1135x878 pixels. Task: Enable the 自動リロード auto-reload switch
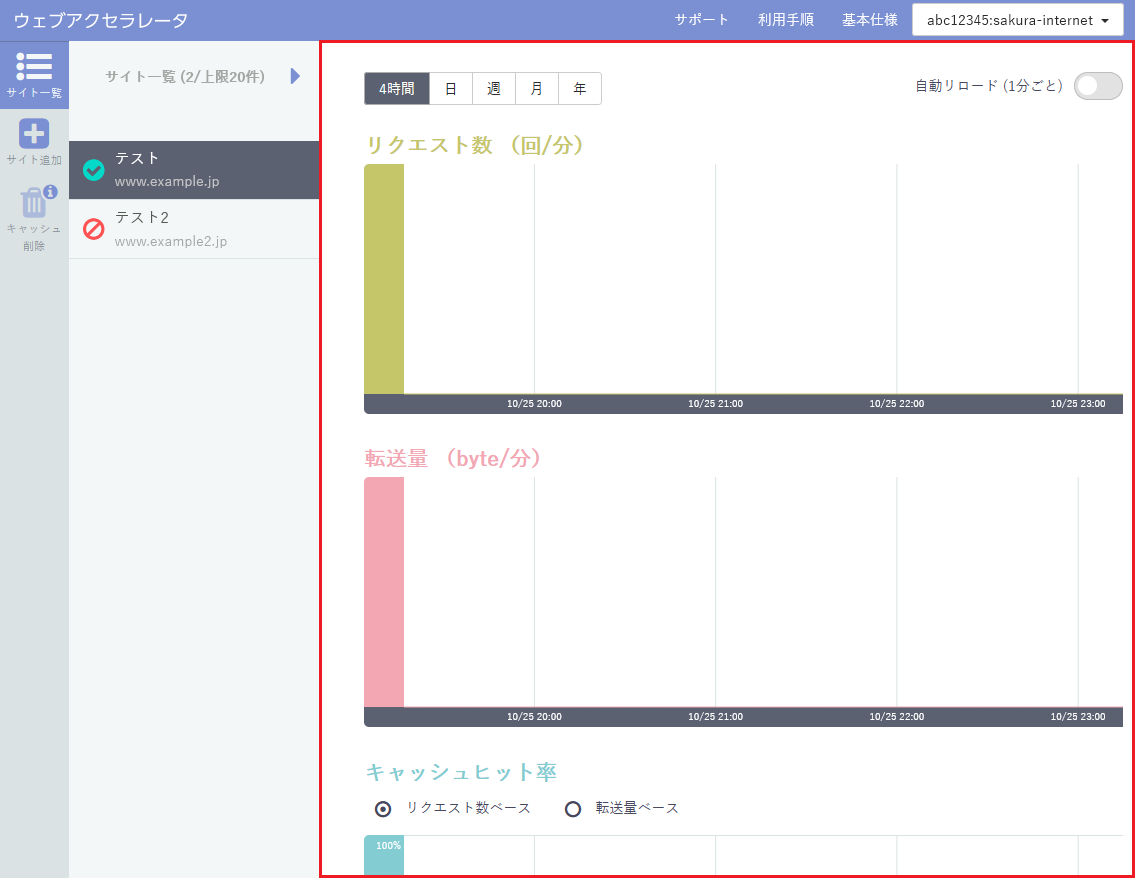pyautogui.click(x=1098, y=86)
